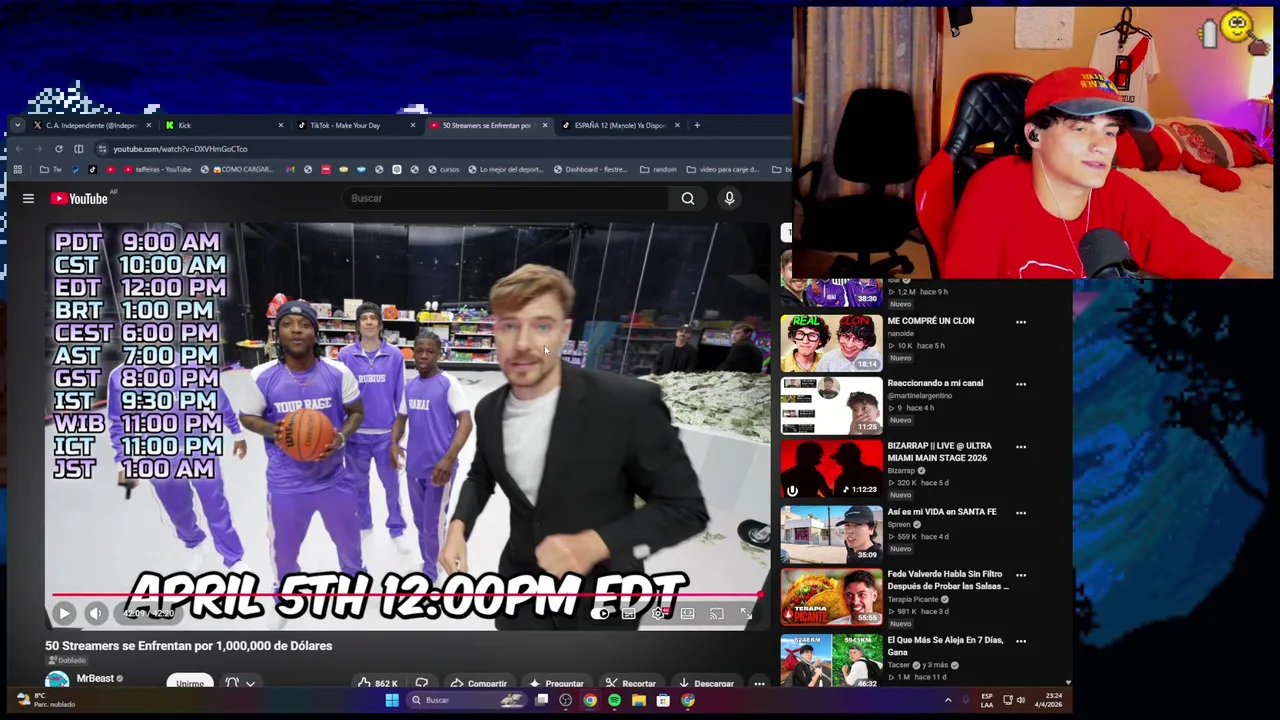Open the cursos bookmark
The image size is (1280, 720).
pos(443,169)
